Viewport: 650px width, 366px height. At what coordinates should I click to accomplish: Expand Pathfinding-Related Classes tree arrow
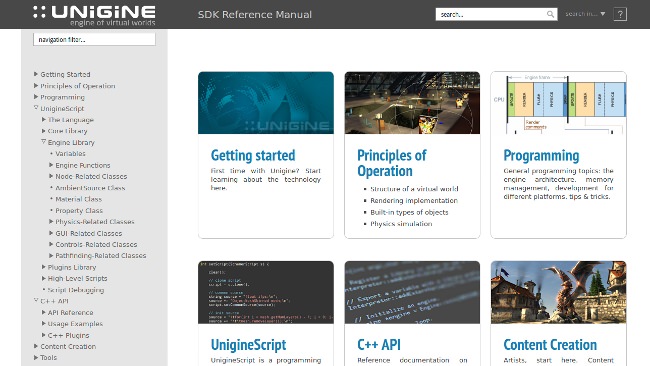tap(51, 255)
